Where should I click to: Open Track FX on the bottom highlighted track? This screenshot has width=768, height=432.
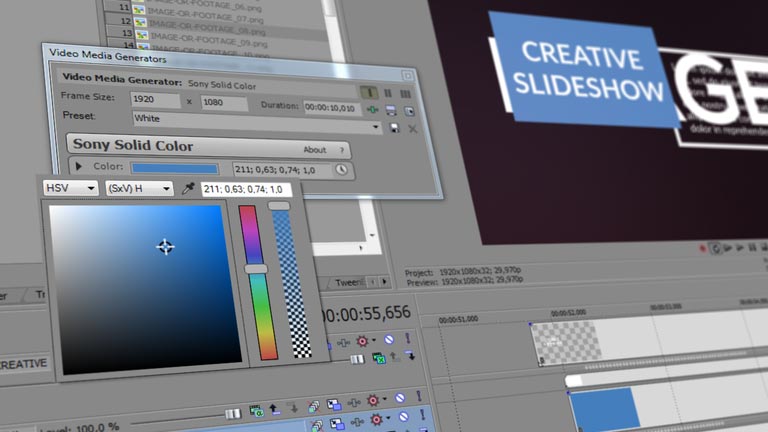coord(357,422)
